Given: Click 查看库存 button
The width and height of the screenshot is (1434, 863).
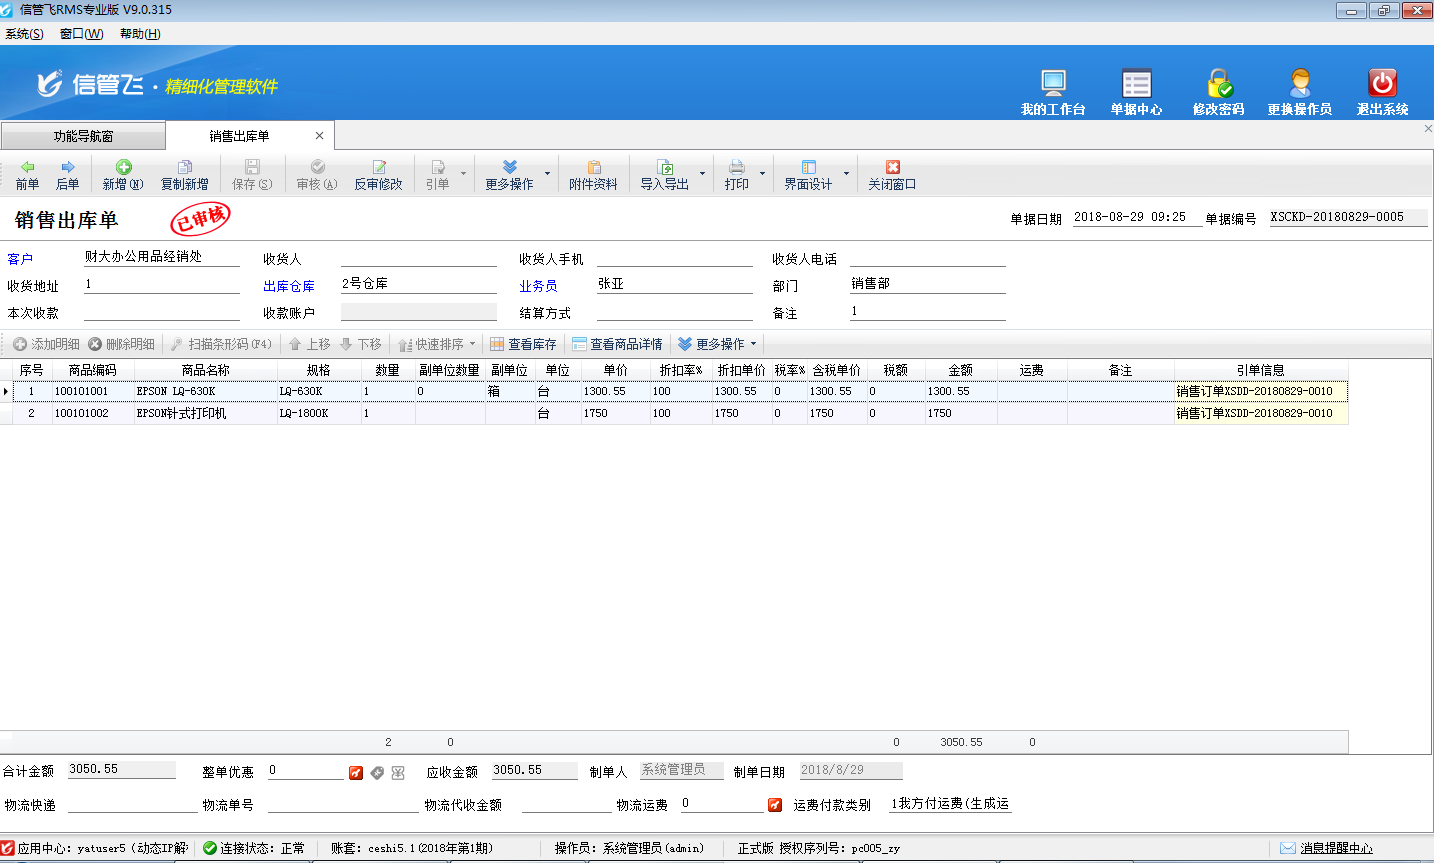Looking at the screenshot, I should coord(523,344).
